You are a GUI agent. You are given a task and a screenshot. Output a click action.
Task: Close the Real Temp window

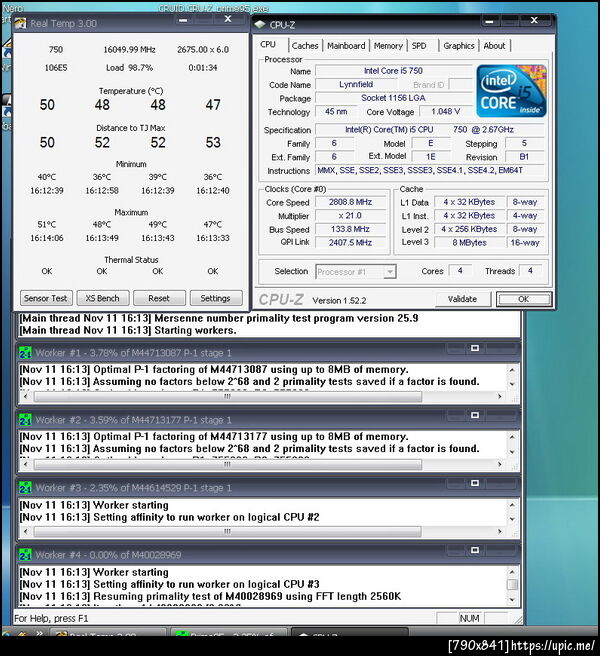pos(228,19)
